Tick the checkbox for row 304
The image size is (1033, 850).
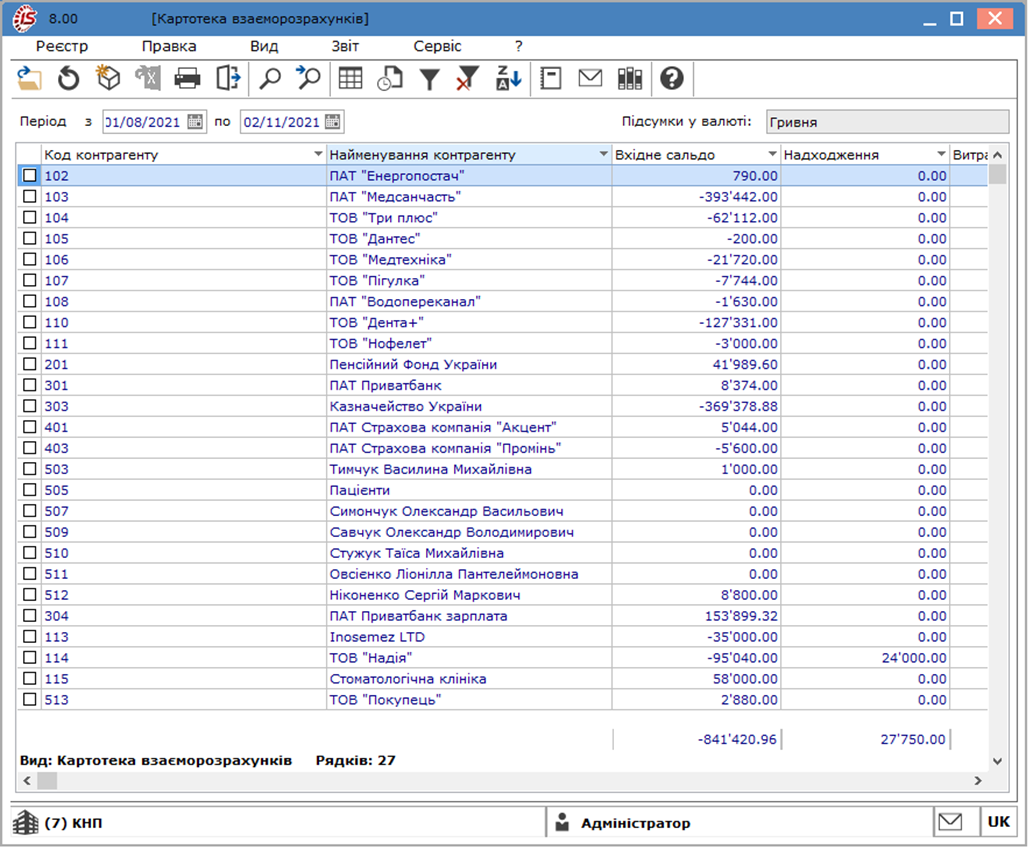point(30,615)
